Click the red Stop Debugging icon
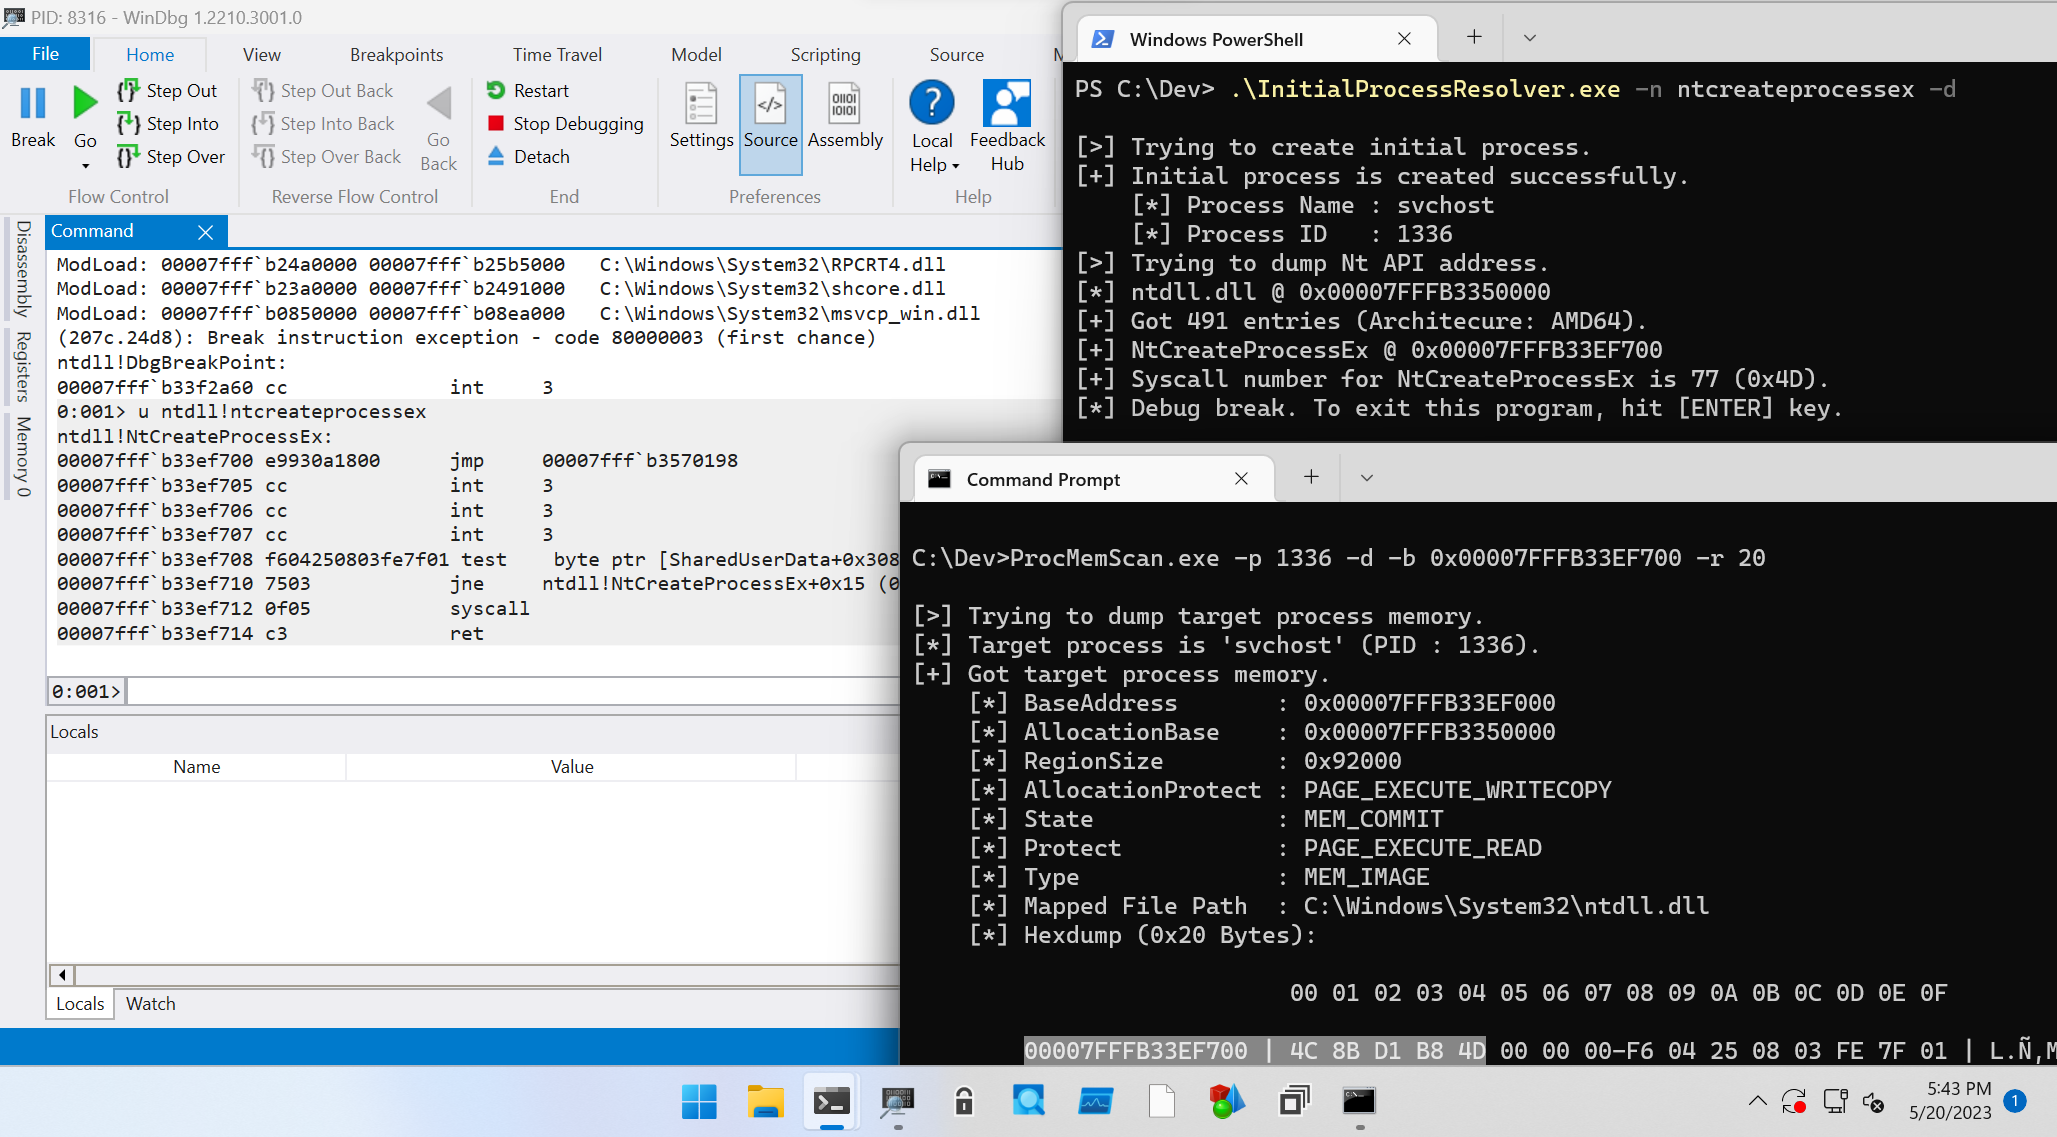The height and width of the screenshot is (1137, 2057). click(x=496, y=124)
